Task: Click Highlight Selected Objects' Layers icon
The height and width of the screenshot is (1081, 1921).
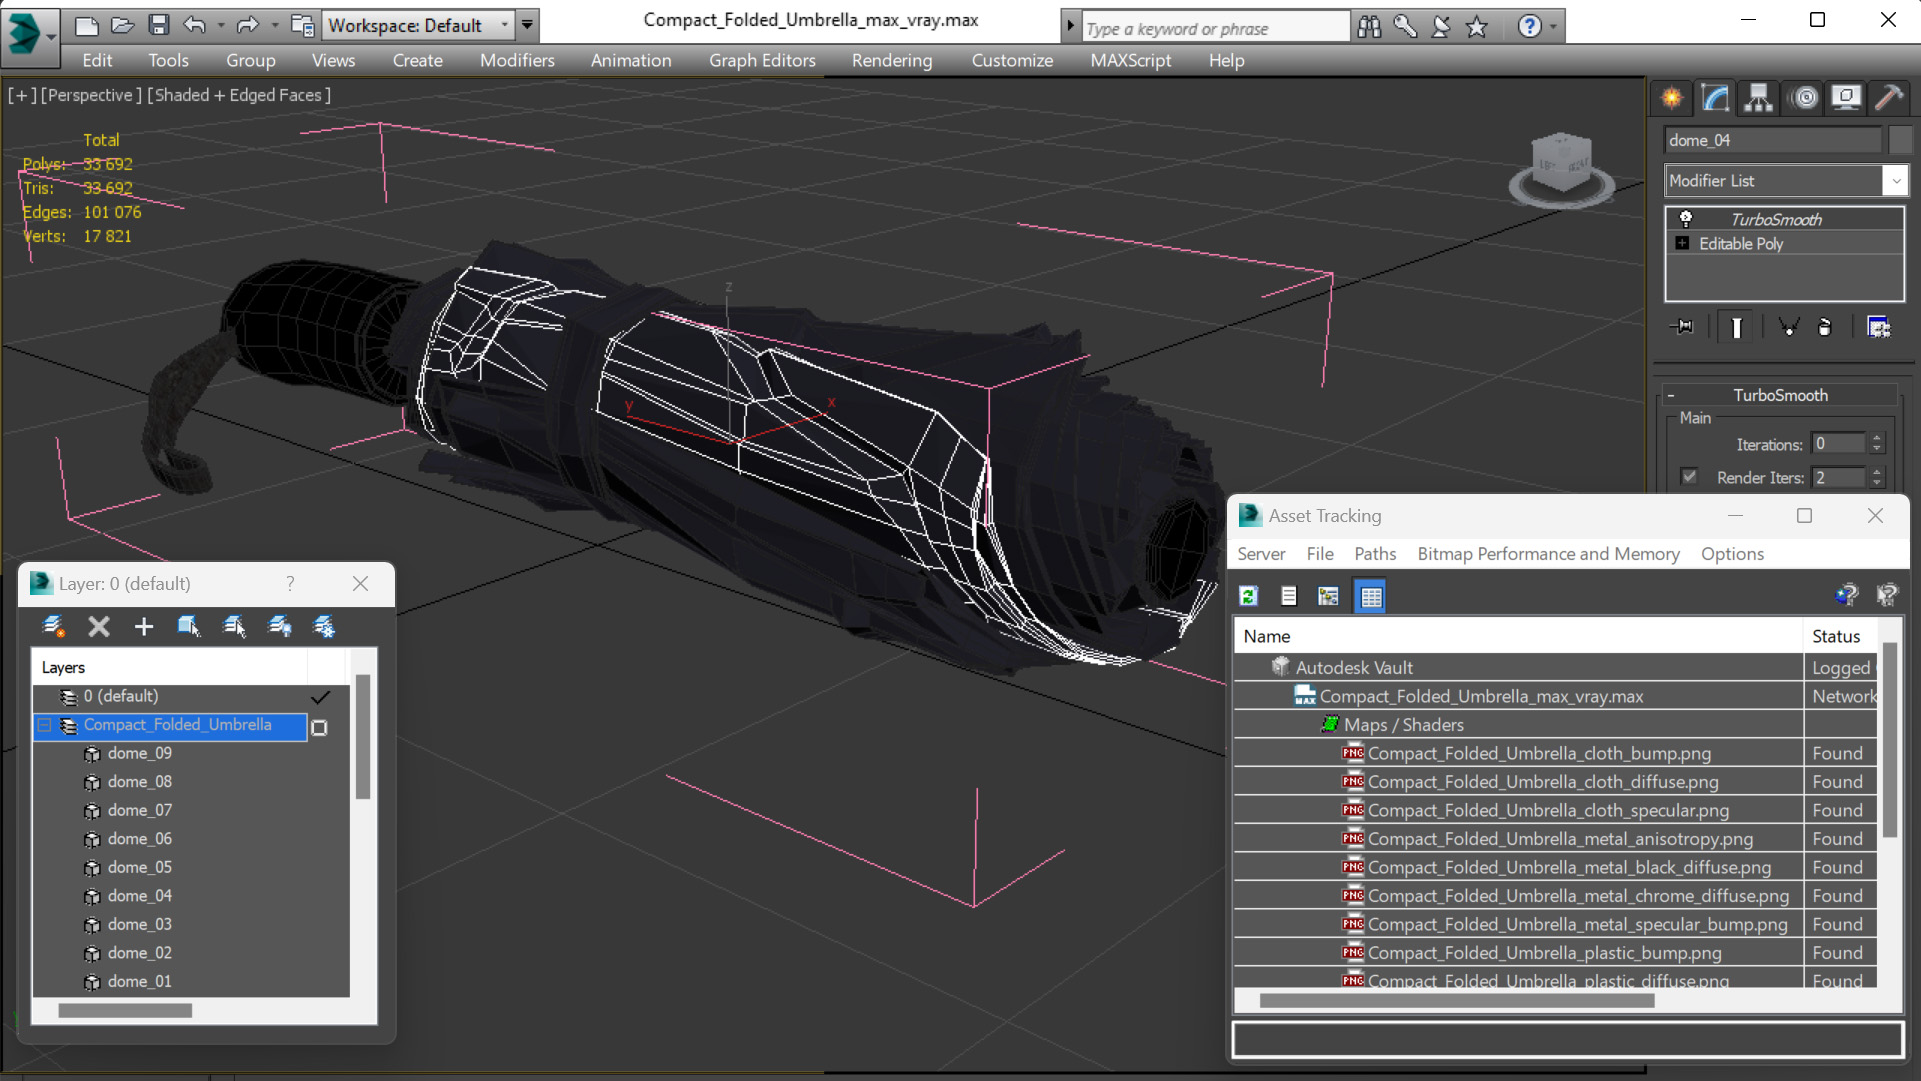Action: point(234,626)
